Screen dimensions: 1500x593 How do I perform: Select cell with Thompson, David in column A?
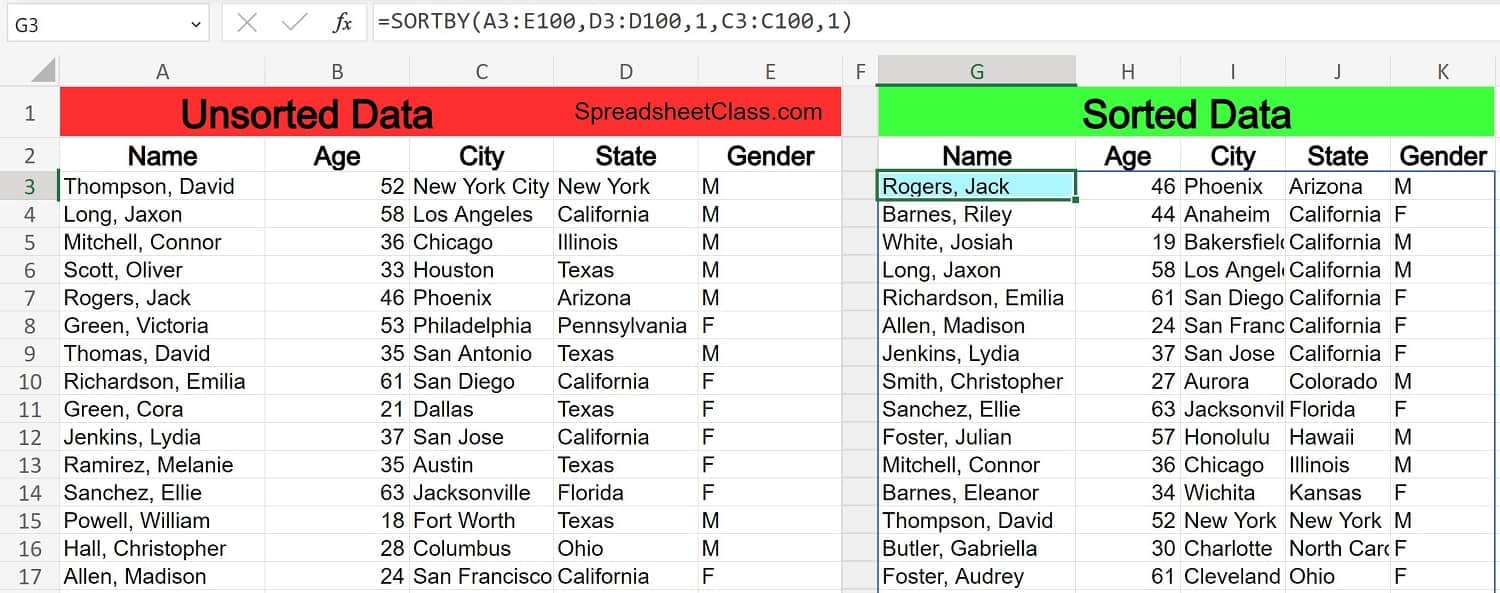(x=162, y=187)
